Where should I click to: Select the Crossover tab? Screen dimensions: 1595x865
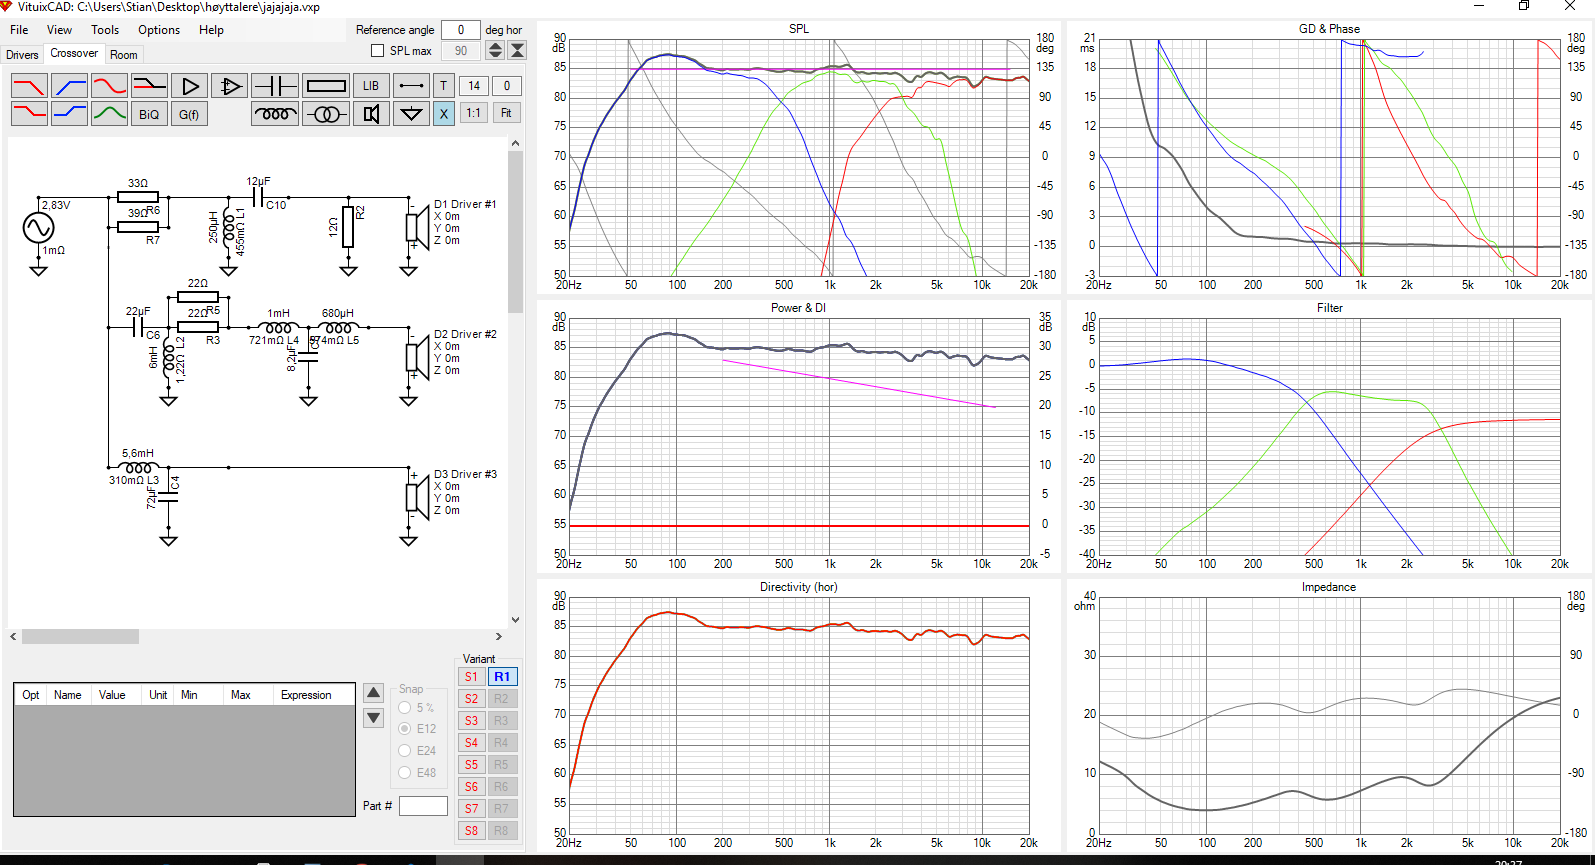click(74, 54)
